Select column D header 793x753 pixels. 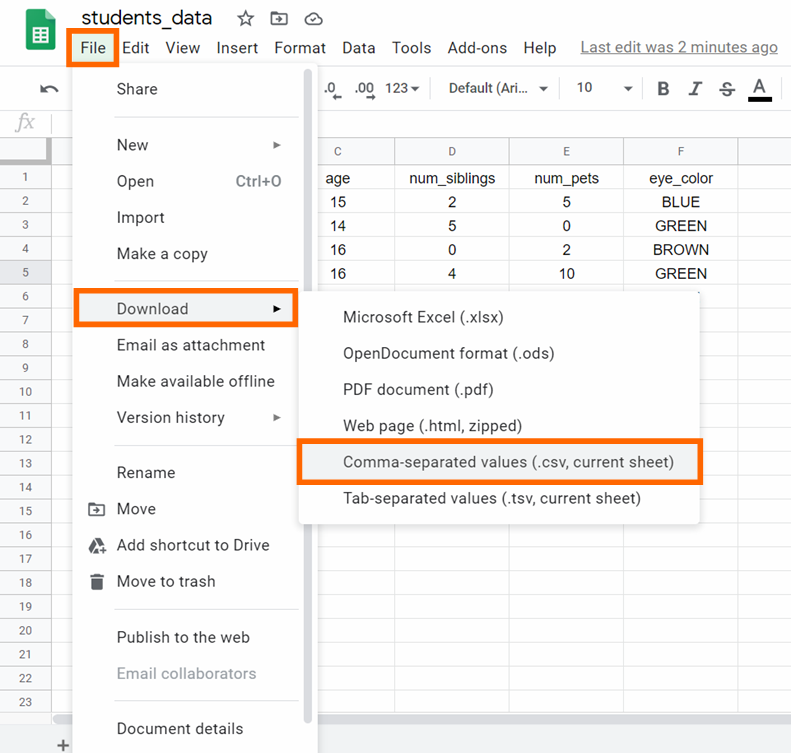click(452, 151)
